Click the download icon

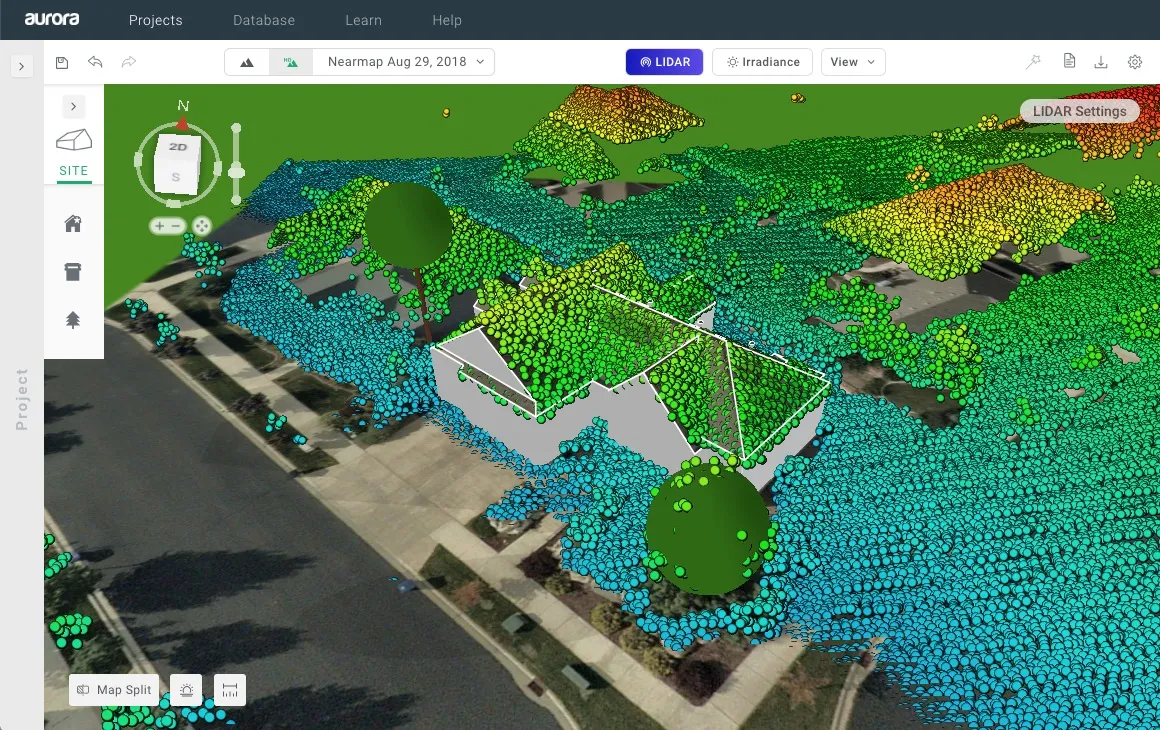point(1101,62)
